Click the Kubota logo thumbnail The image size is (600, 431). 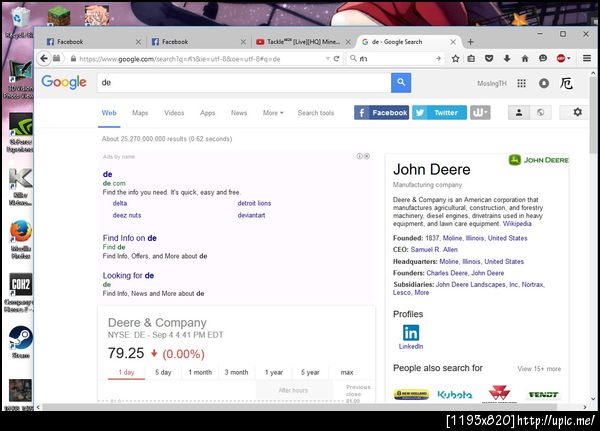point(455,394)
